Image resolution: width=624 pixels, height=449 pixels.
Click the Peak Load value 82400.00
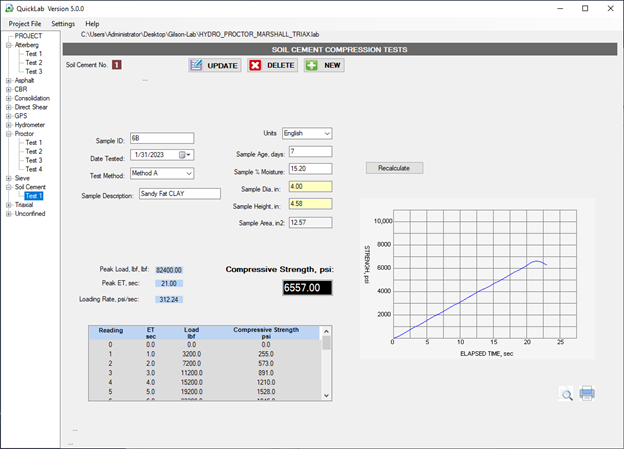(169, 270)
